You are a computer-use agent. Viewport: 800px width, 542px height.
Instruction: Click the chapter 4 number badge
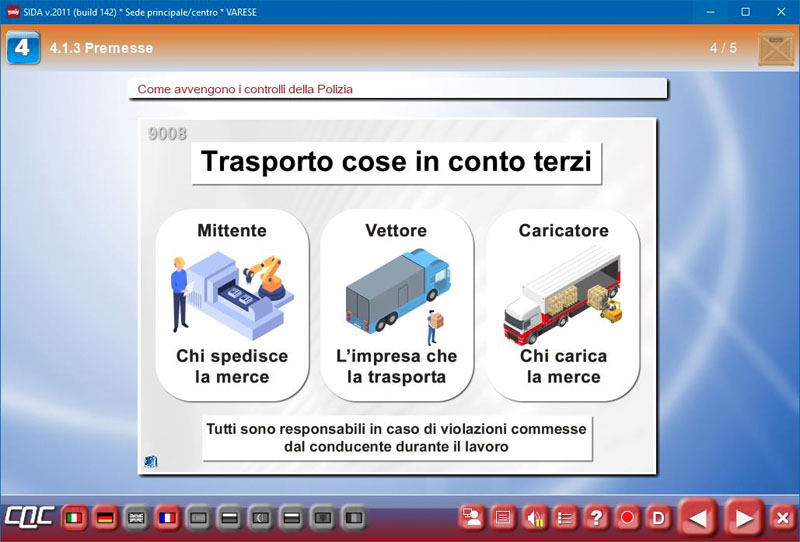23,48
